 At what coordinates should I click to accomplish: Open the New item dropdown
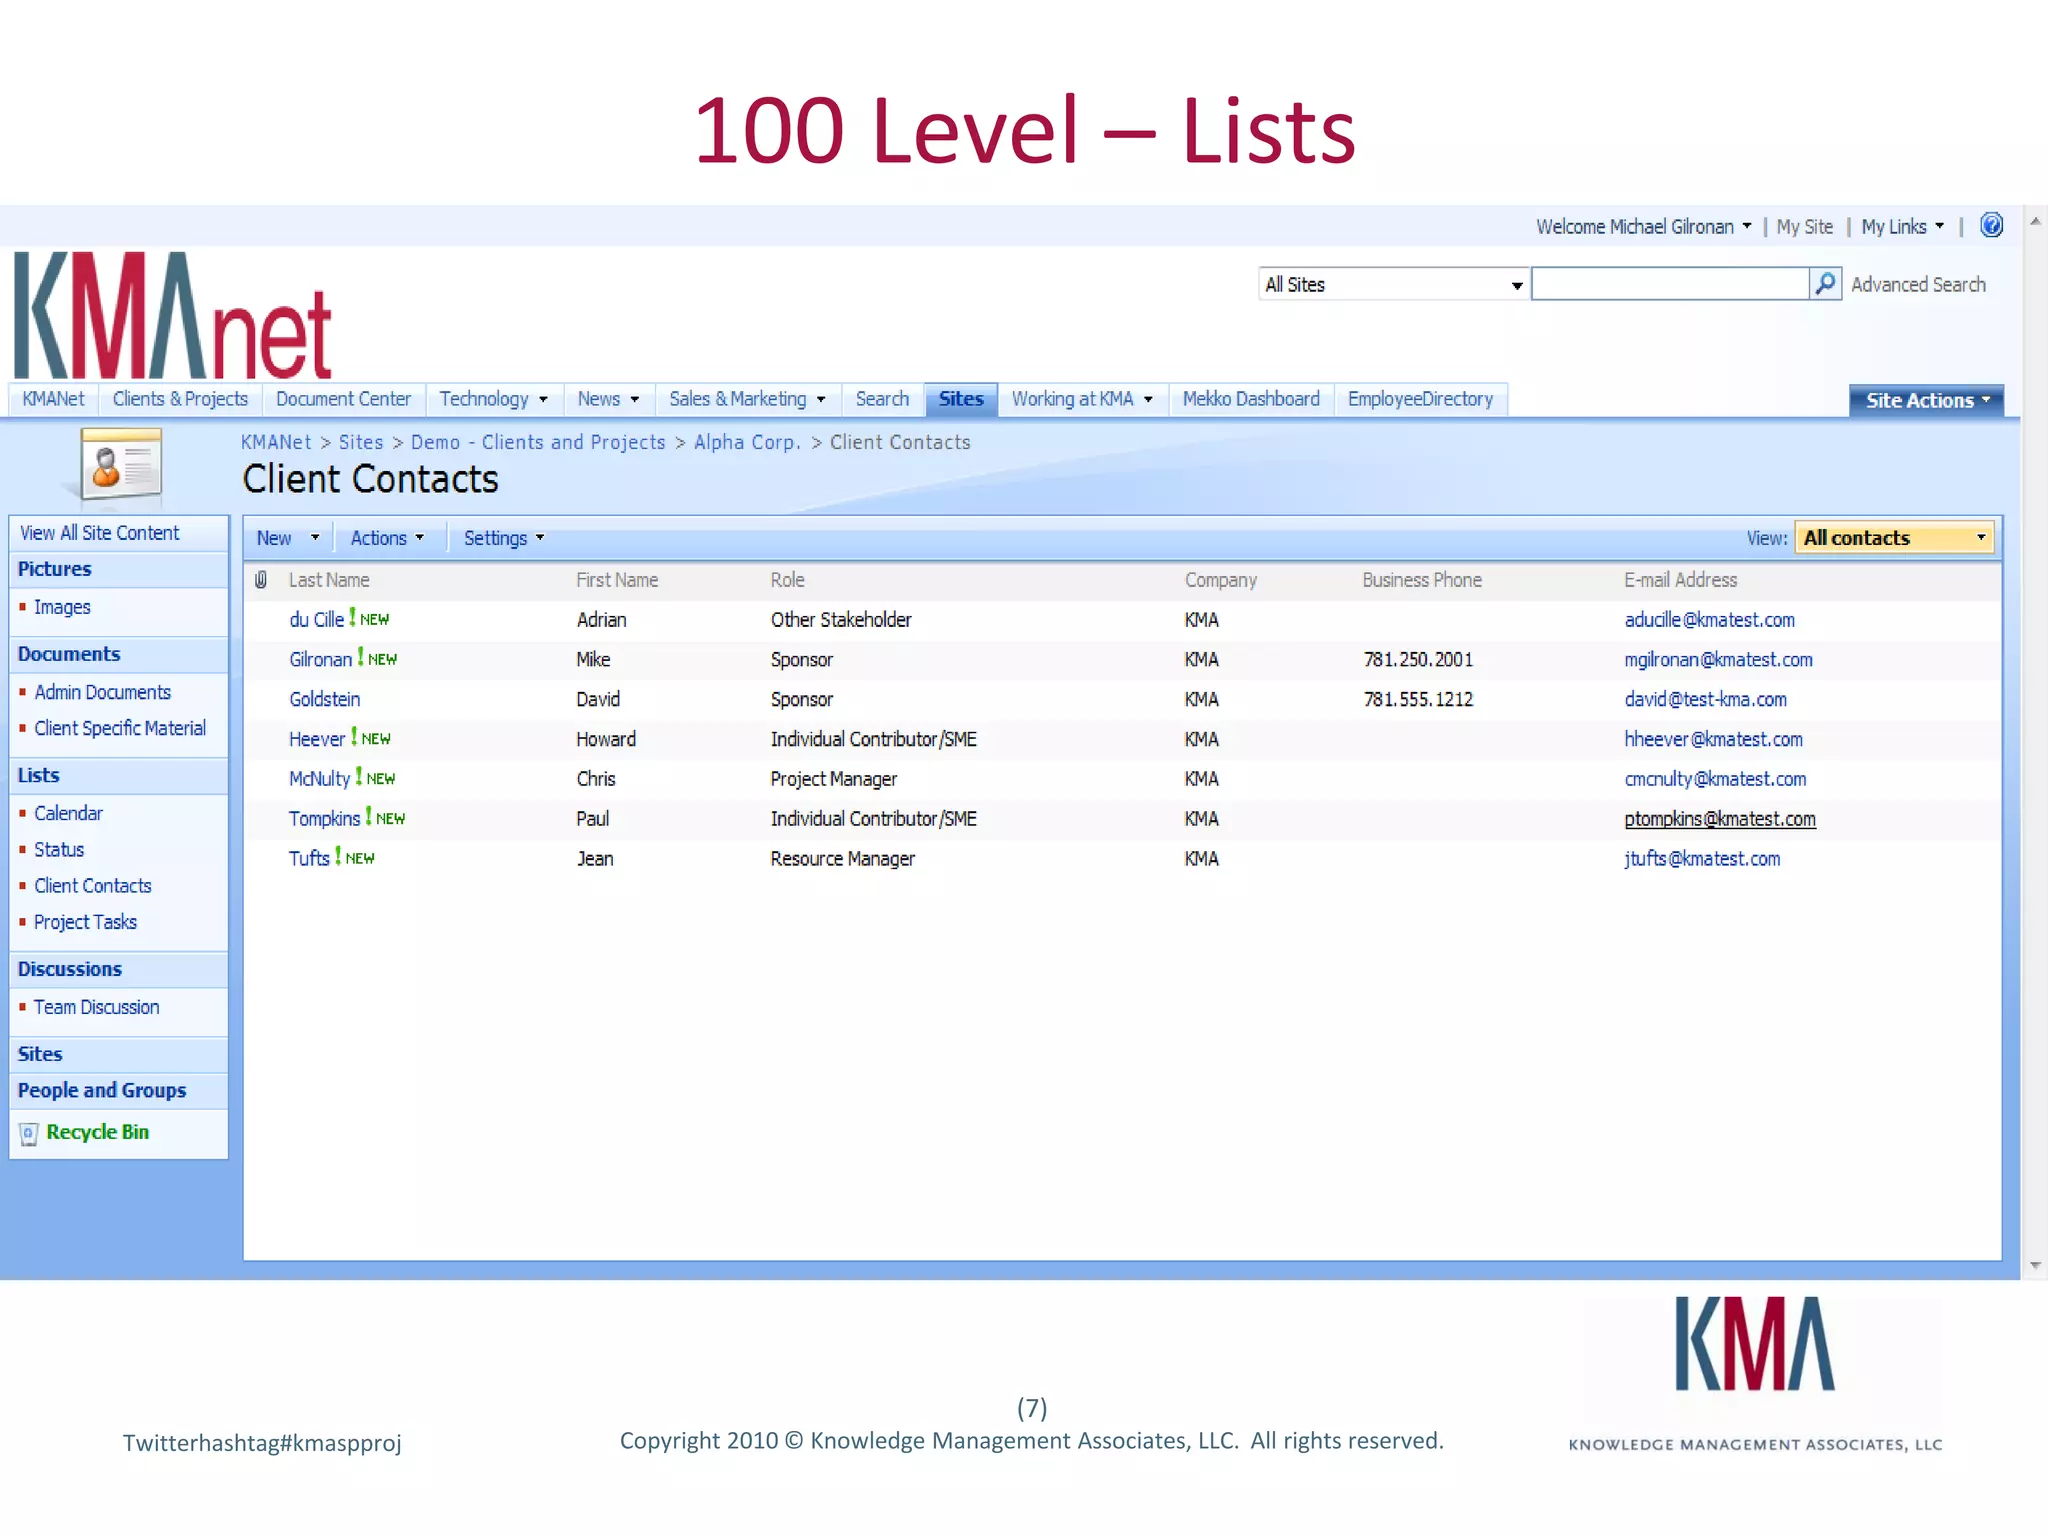tap(288, 538)
